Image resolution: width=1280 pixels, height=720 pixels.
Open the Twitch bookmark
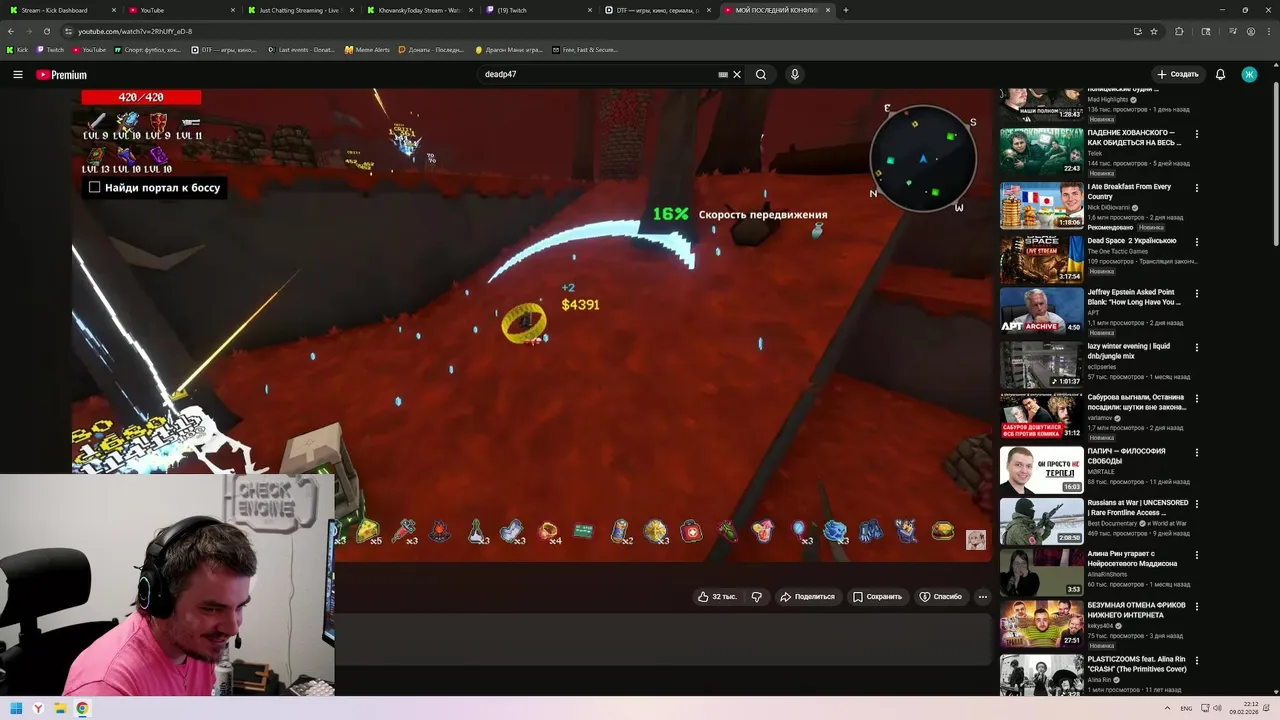tap(50, 49)
